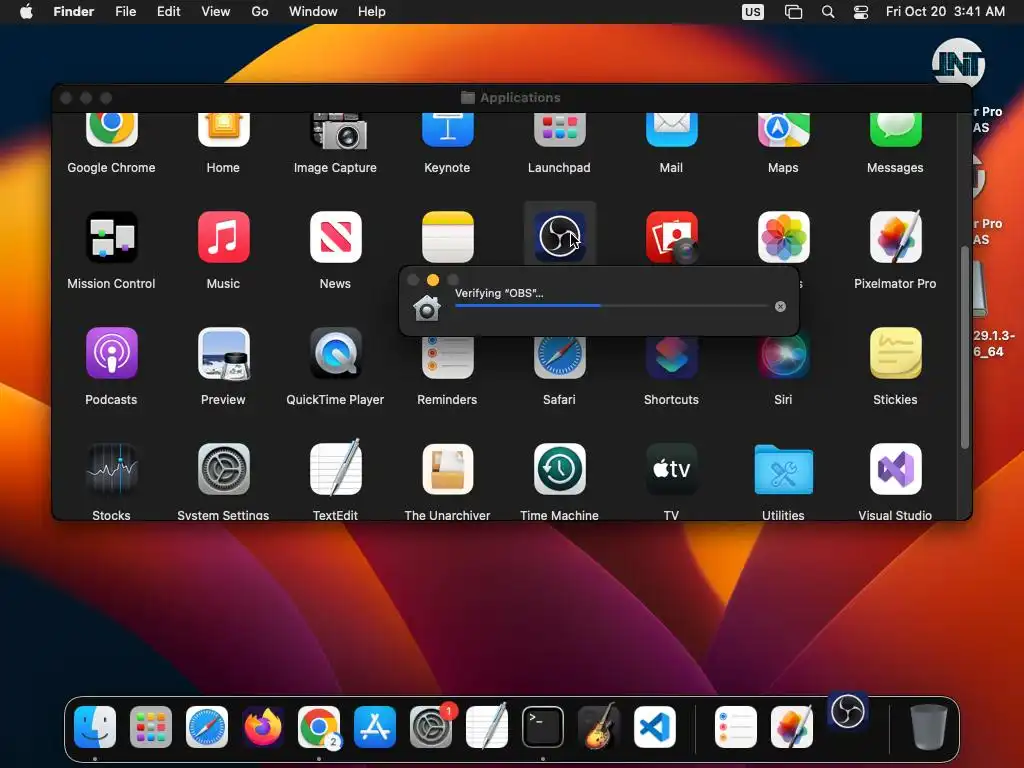This screenshot has width=1024, height=768.
Task: Launch QuickTime Player
Action: pos(336,353)
